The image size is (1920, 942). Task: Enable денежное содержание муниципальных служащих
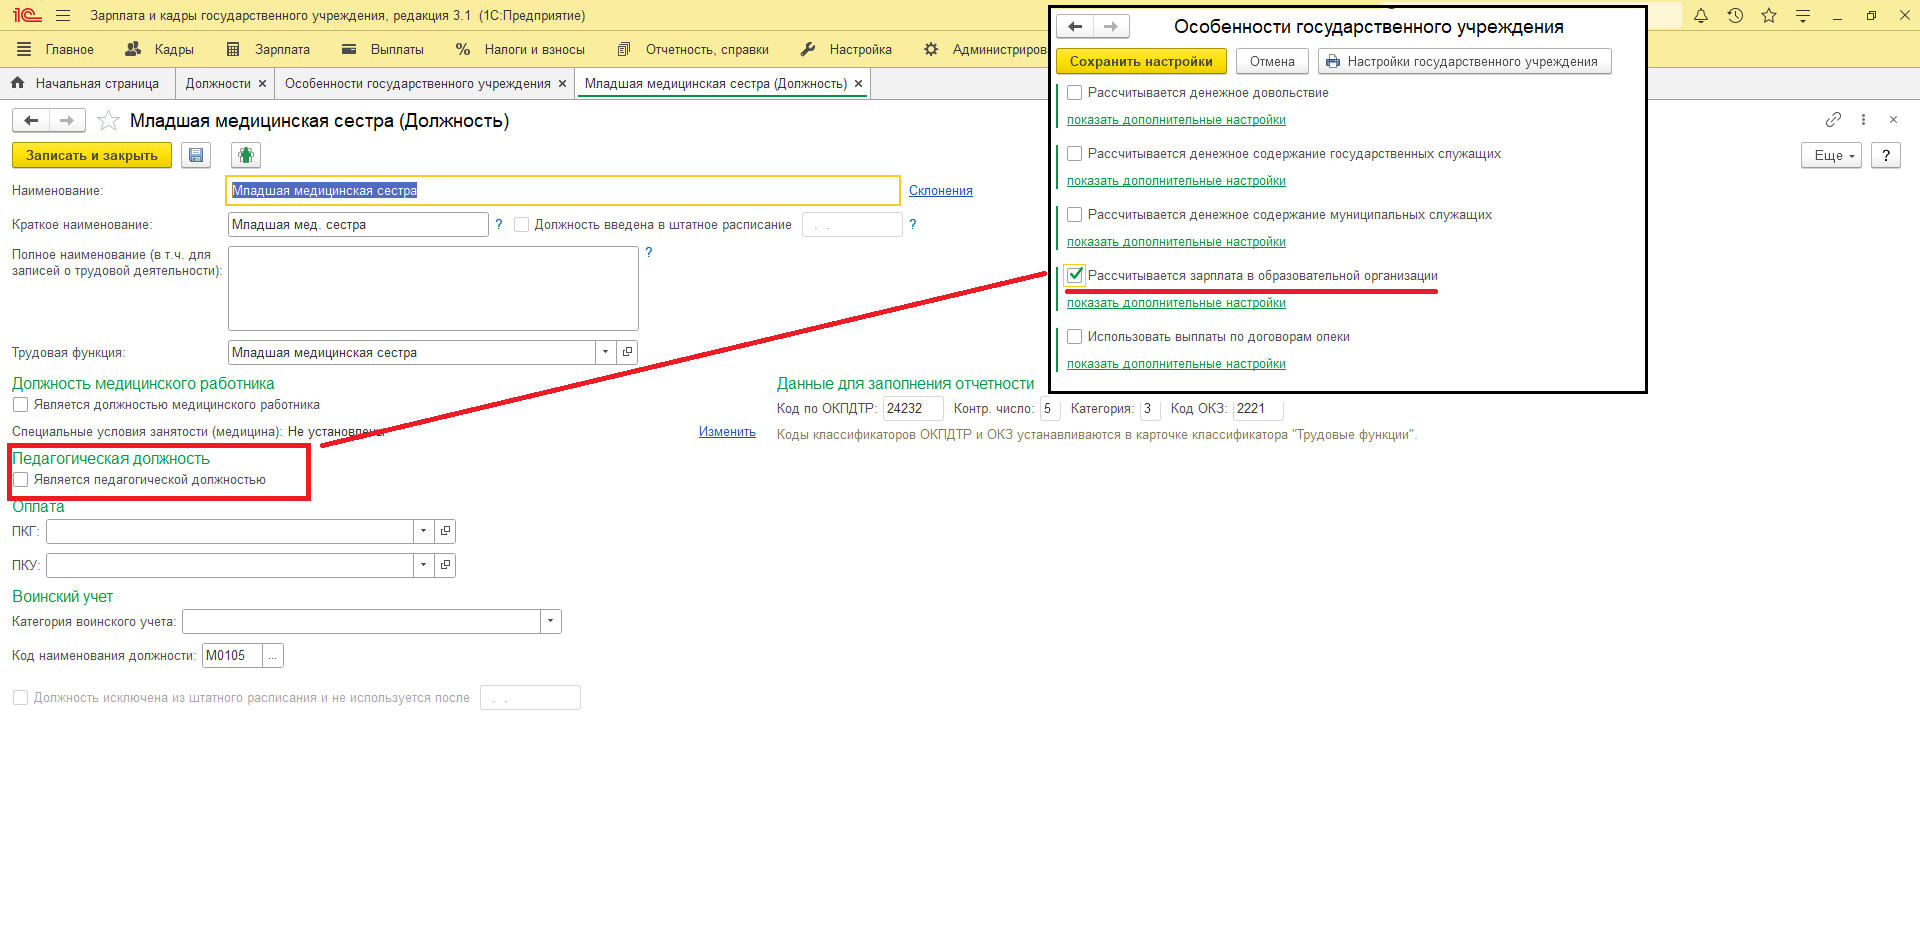click(1075, 215)
